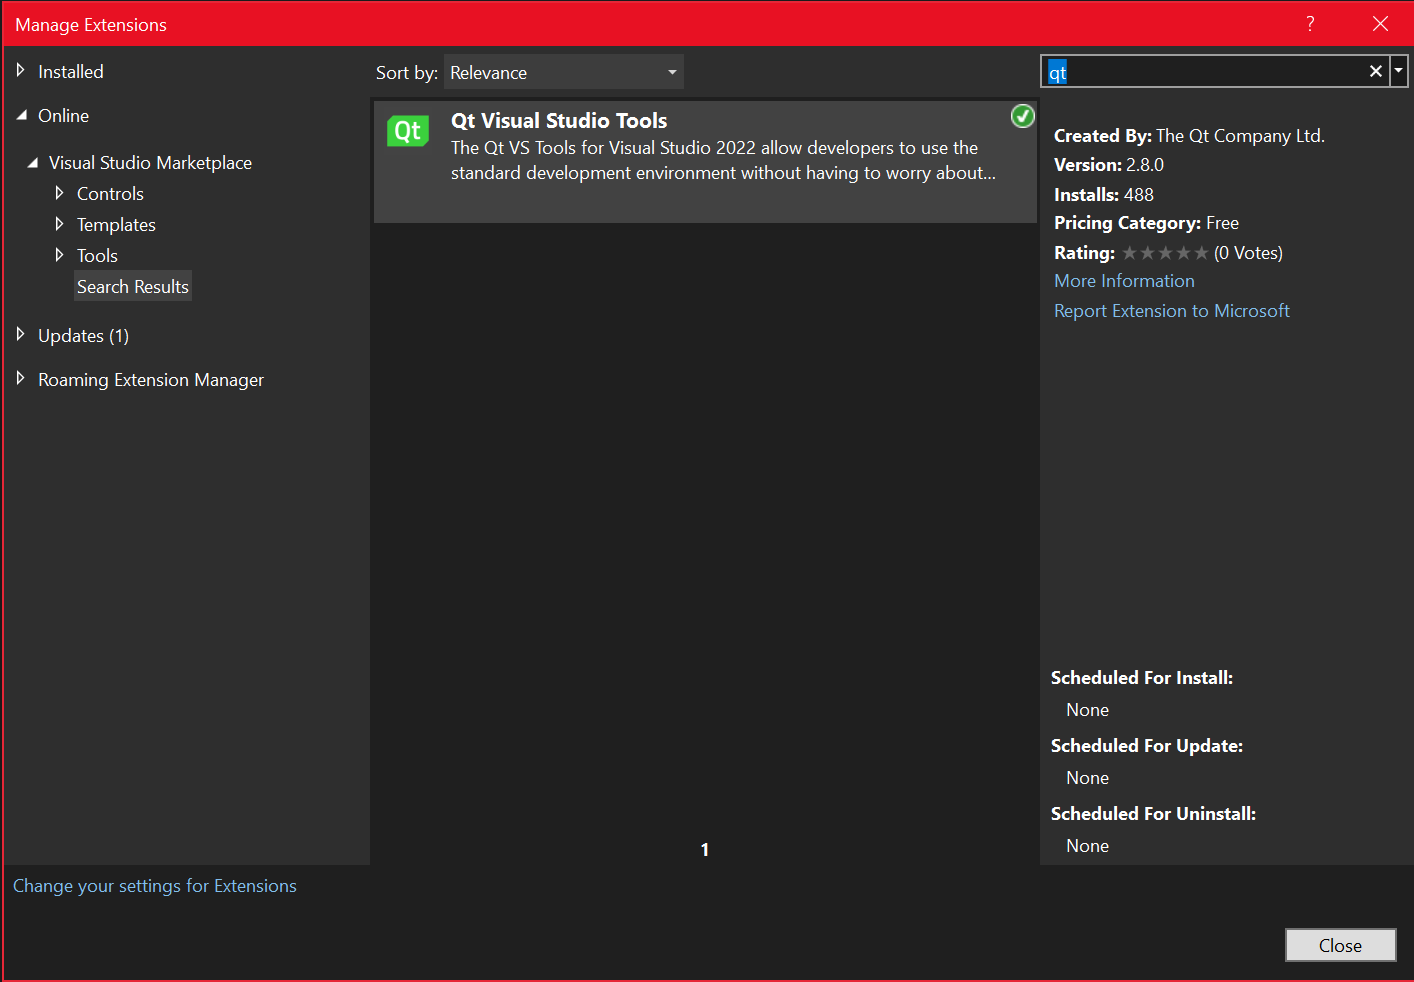Open the search options dropdown arrow

coord(1399,71)
